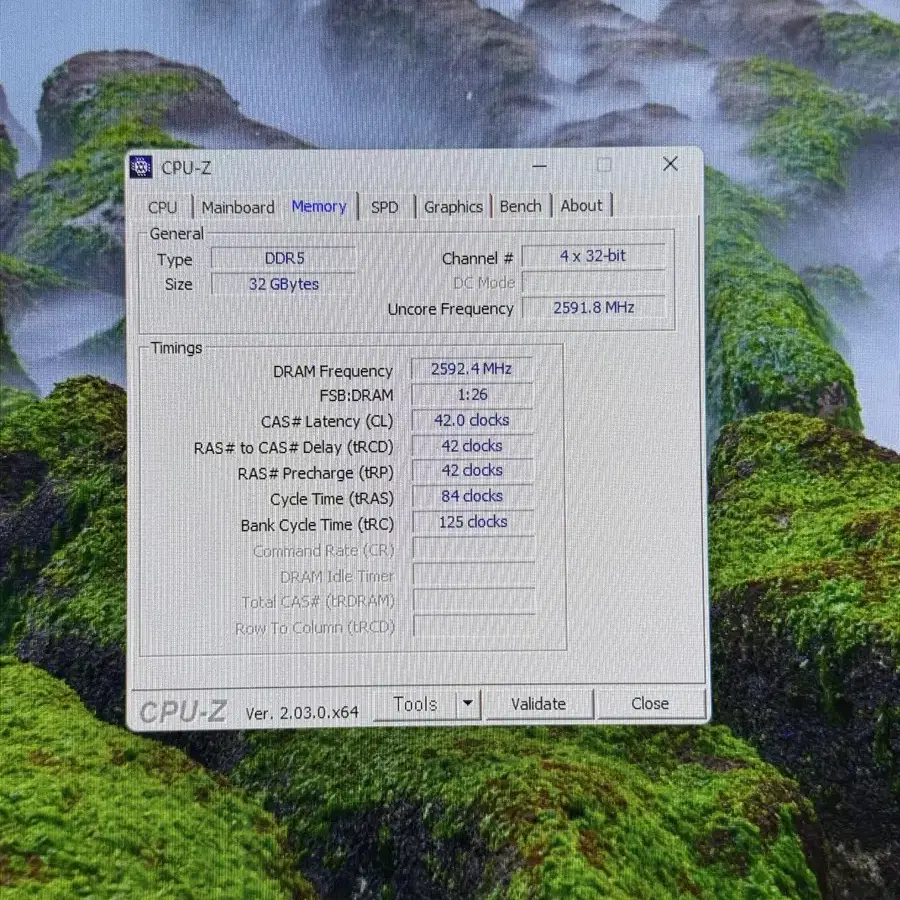The width and height of the screenshot is (900, 900).
Task: Click the Close button at bottom
Action: point(650,703)
